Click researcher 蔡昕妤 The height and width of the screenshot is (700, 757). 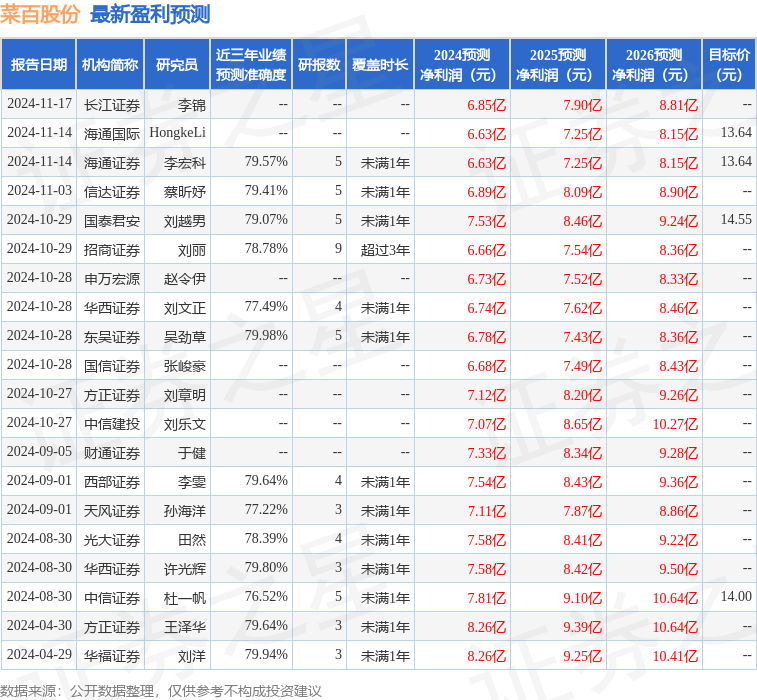tap(185, 192)
